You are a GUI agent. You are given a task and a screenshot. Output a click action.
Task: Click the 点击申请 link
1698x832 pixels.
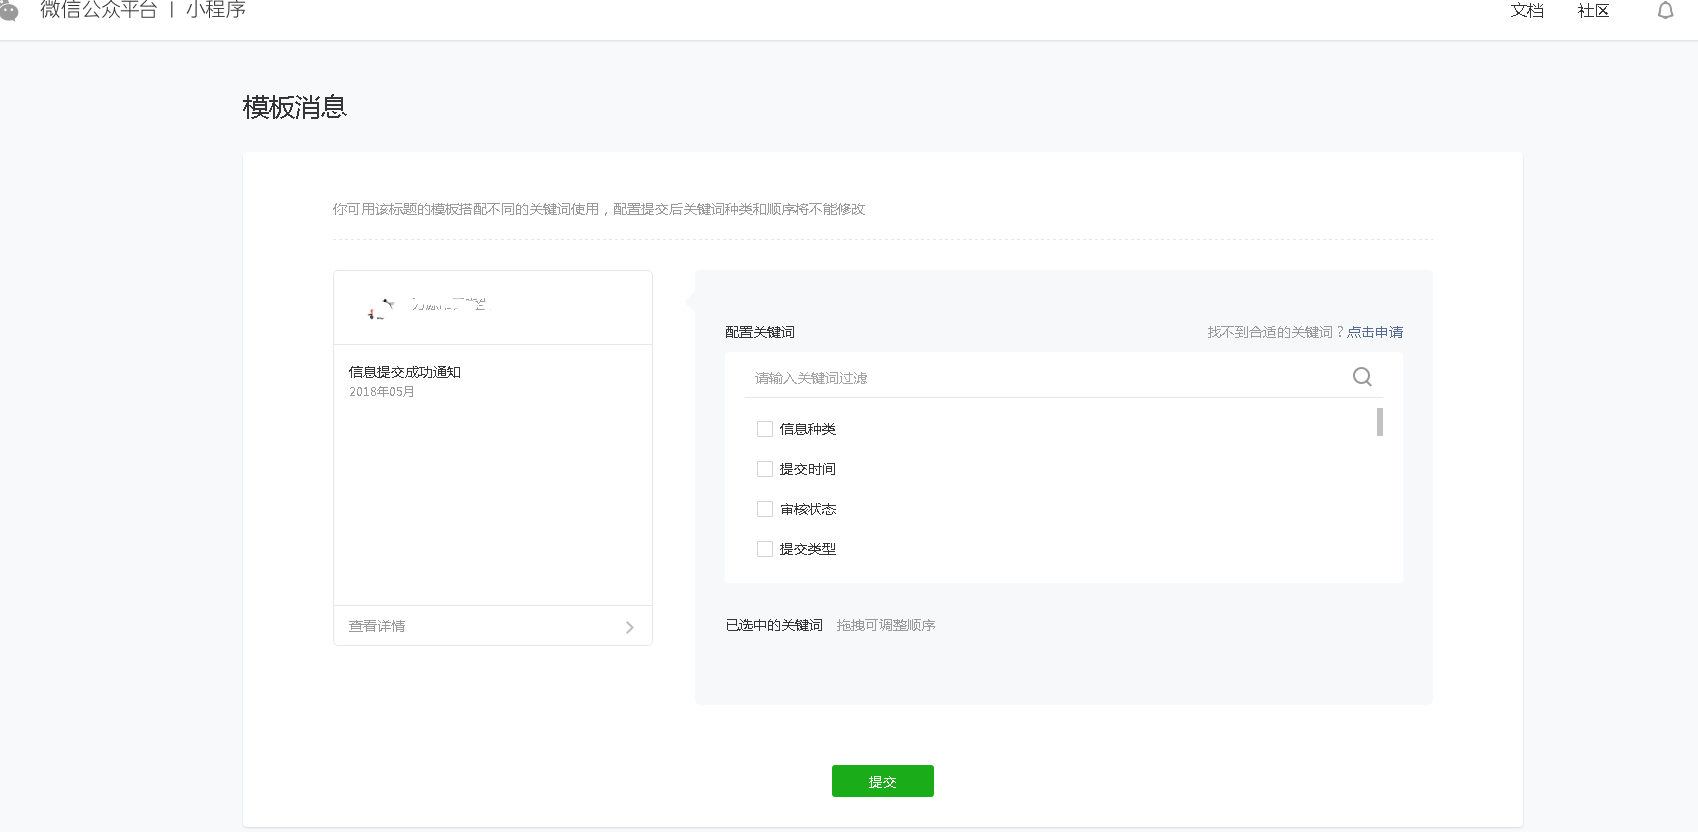(1374, 332)
